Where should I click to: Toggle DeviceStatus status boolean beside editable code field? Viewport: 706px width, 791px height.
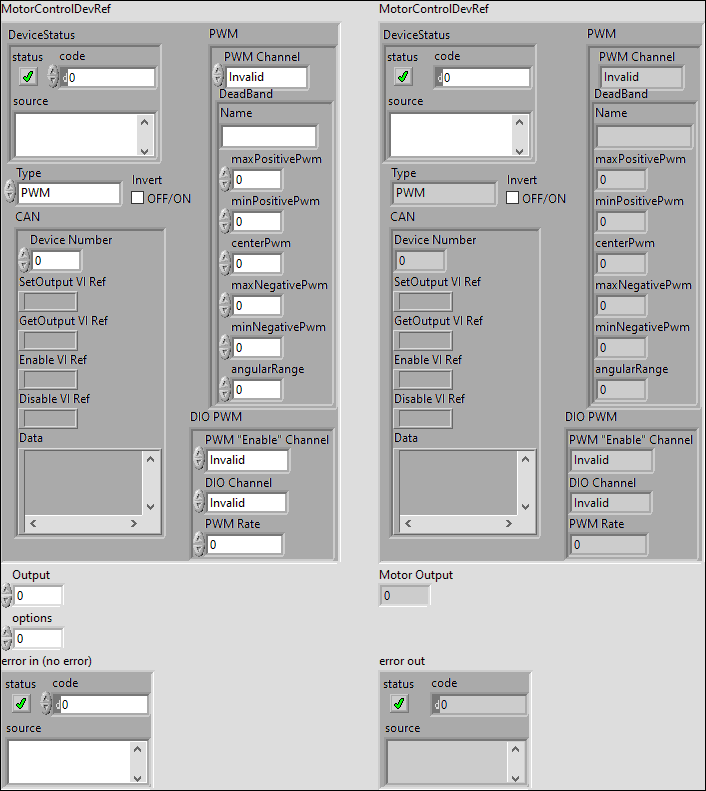(28, 77)
